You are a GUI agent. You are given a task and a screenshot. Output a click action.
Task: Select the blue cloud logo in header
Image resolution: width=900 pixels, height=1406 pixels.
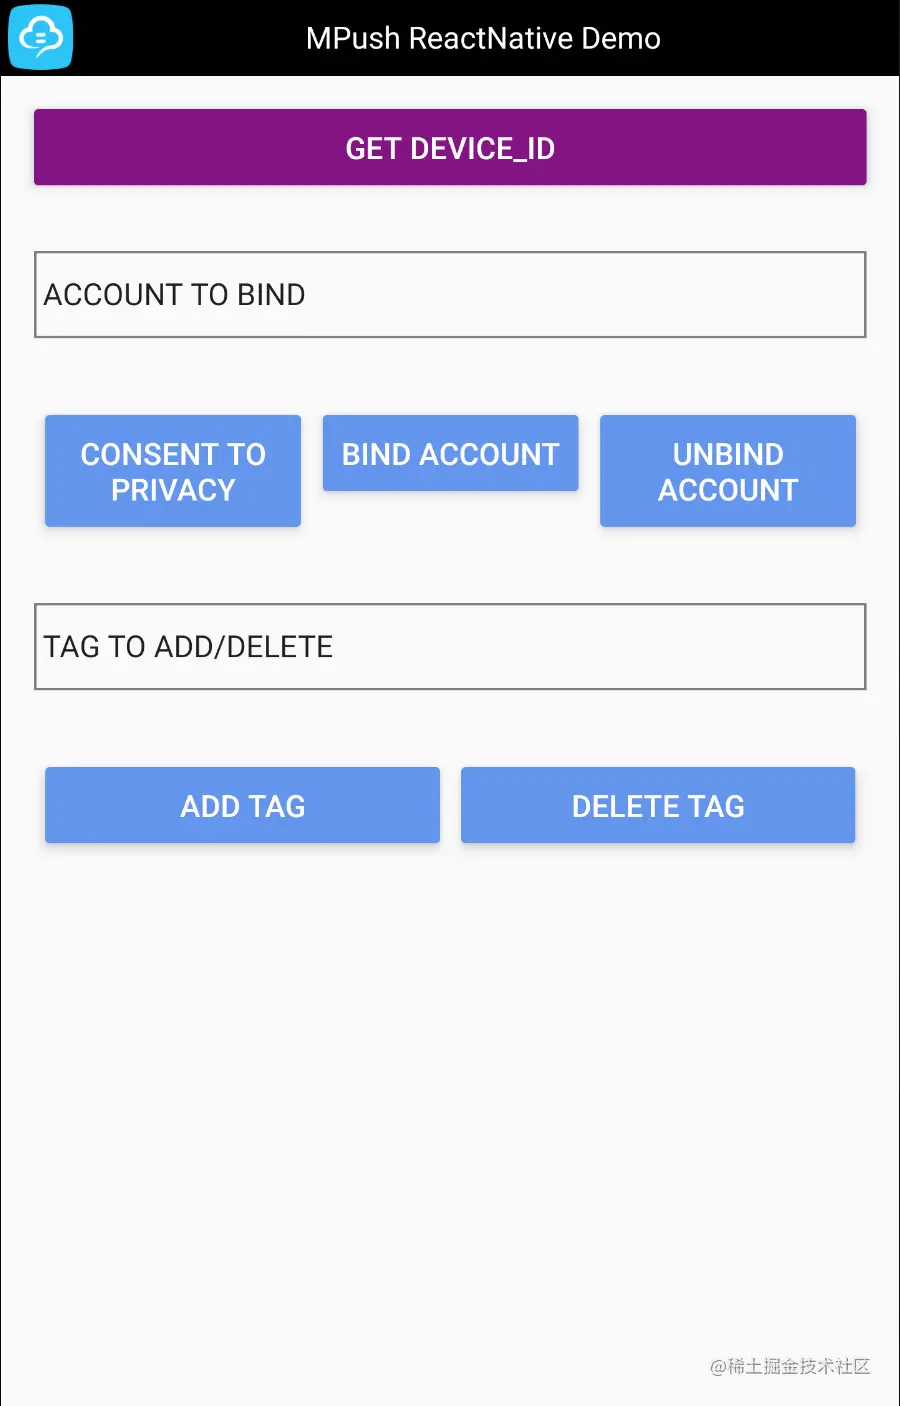pos(41,38)
